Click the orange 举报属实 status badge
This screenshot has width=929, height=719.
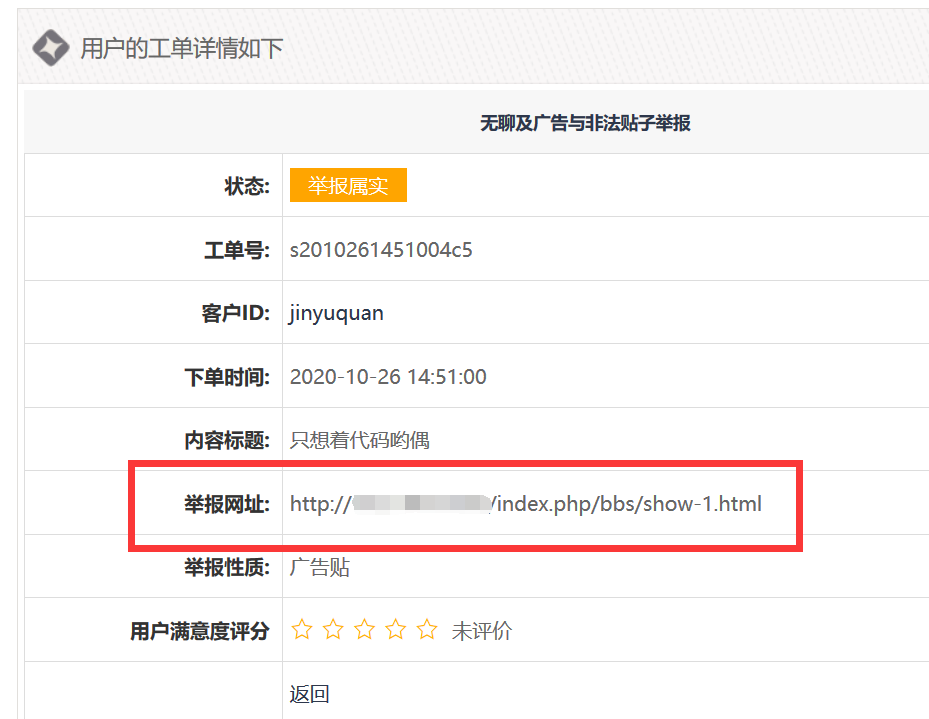coord(348,186)
